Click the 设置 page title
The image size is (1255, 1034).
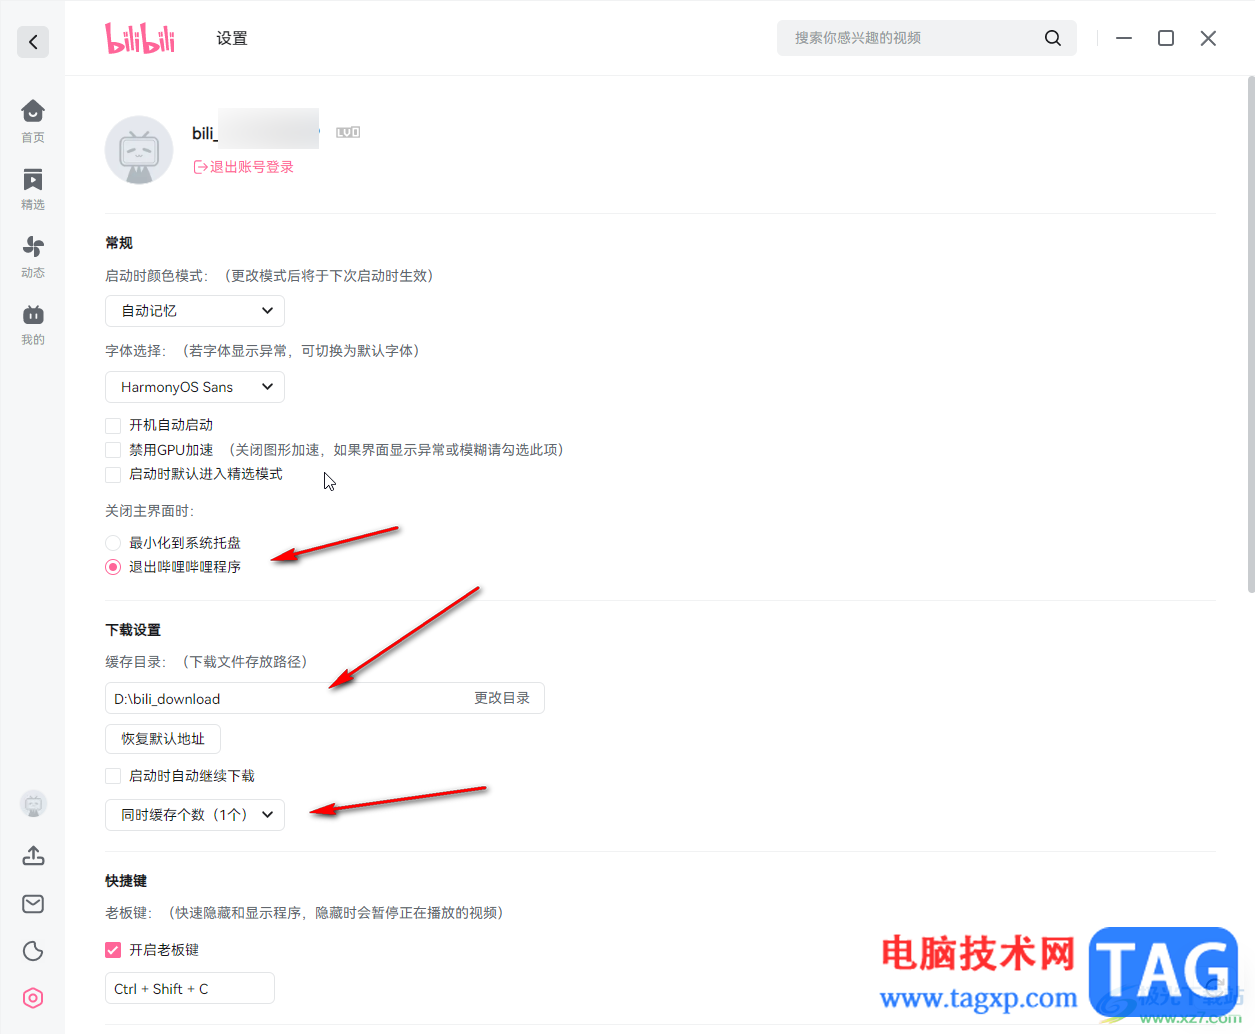pyautogui.click(x=232, y=38)
